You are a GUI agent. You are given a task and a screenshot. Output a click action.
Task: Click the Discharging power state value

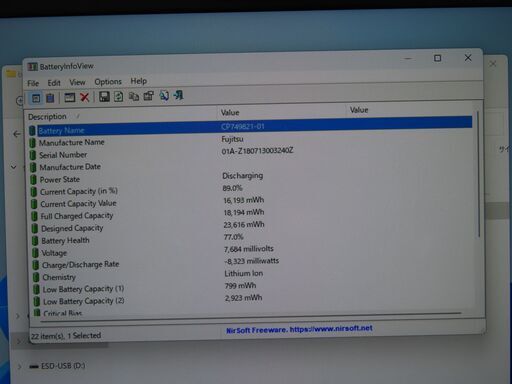tap(242, 176)
